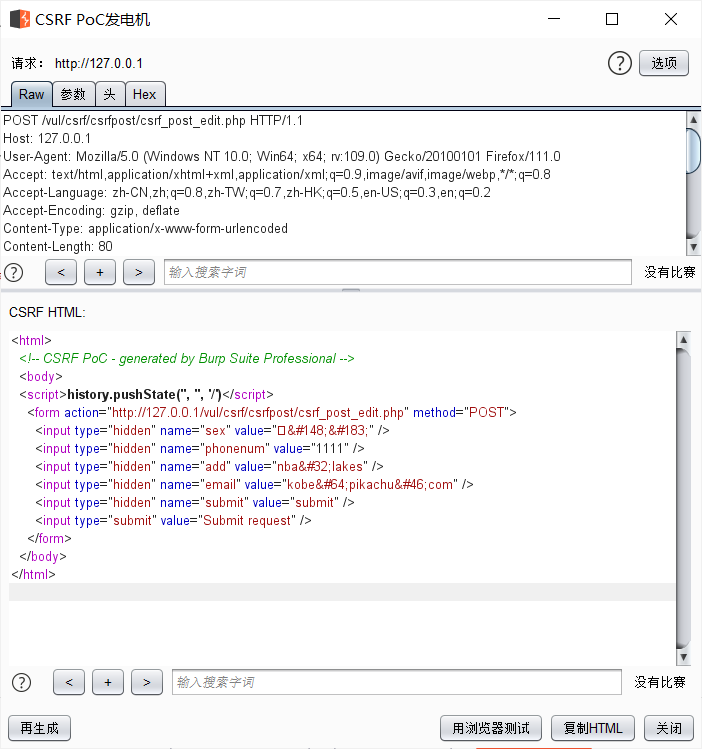702x749 pixels.
Task: Click the Accept-Encoding: gzip, deflate line
Action: coord(91,211)
